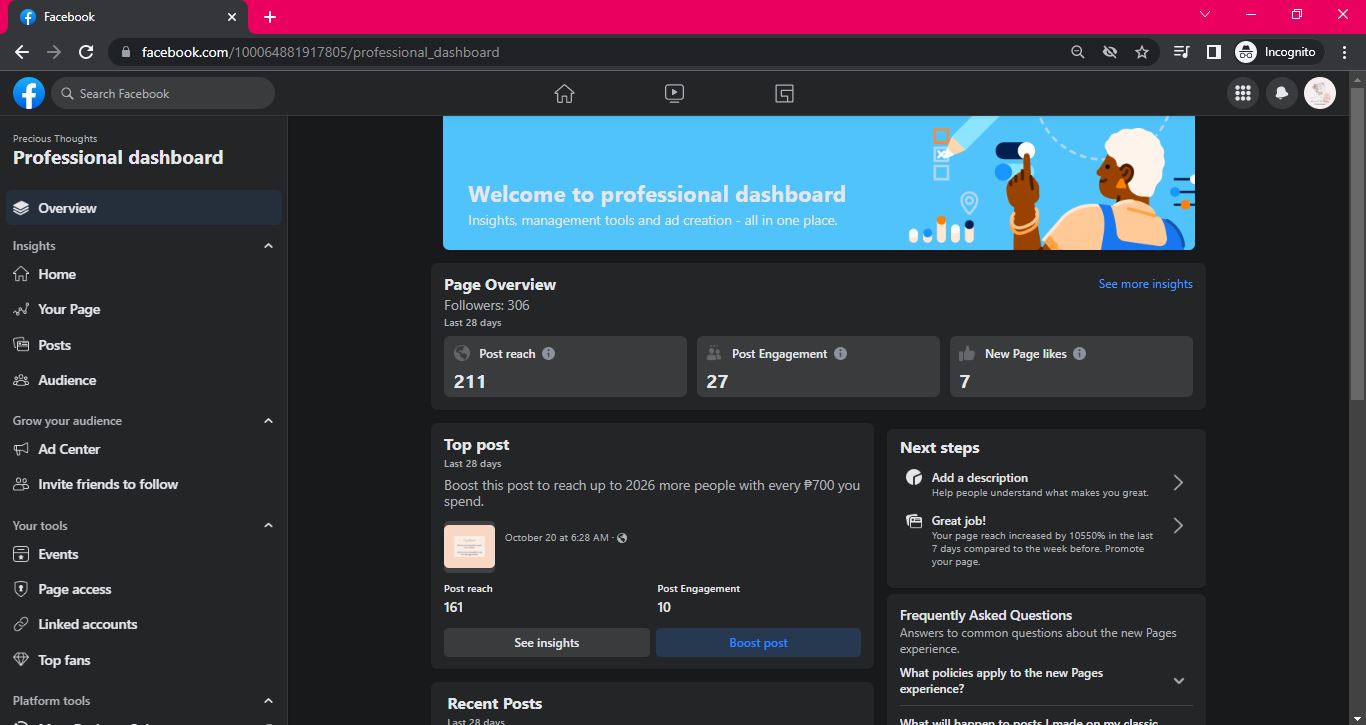Close the Facebook browser tab
1366x725 pixels.
pyautogui.click(x=232, y=17)
